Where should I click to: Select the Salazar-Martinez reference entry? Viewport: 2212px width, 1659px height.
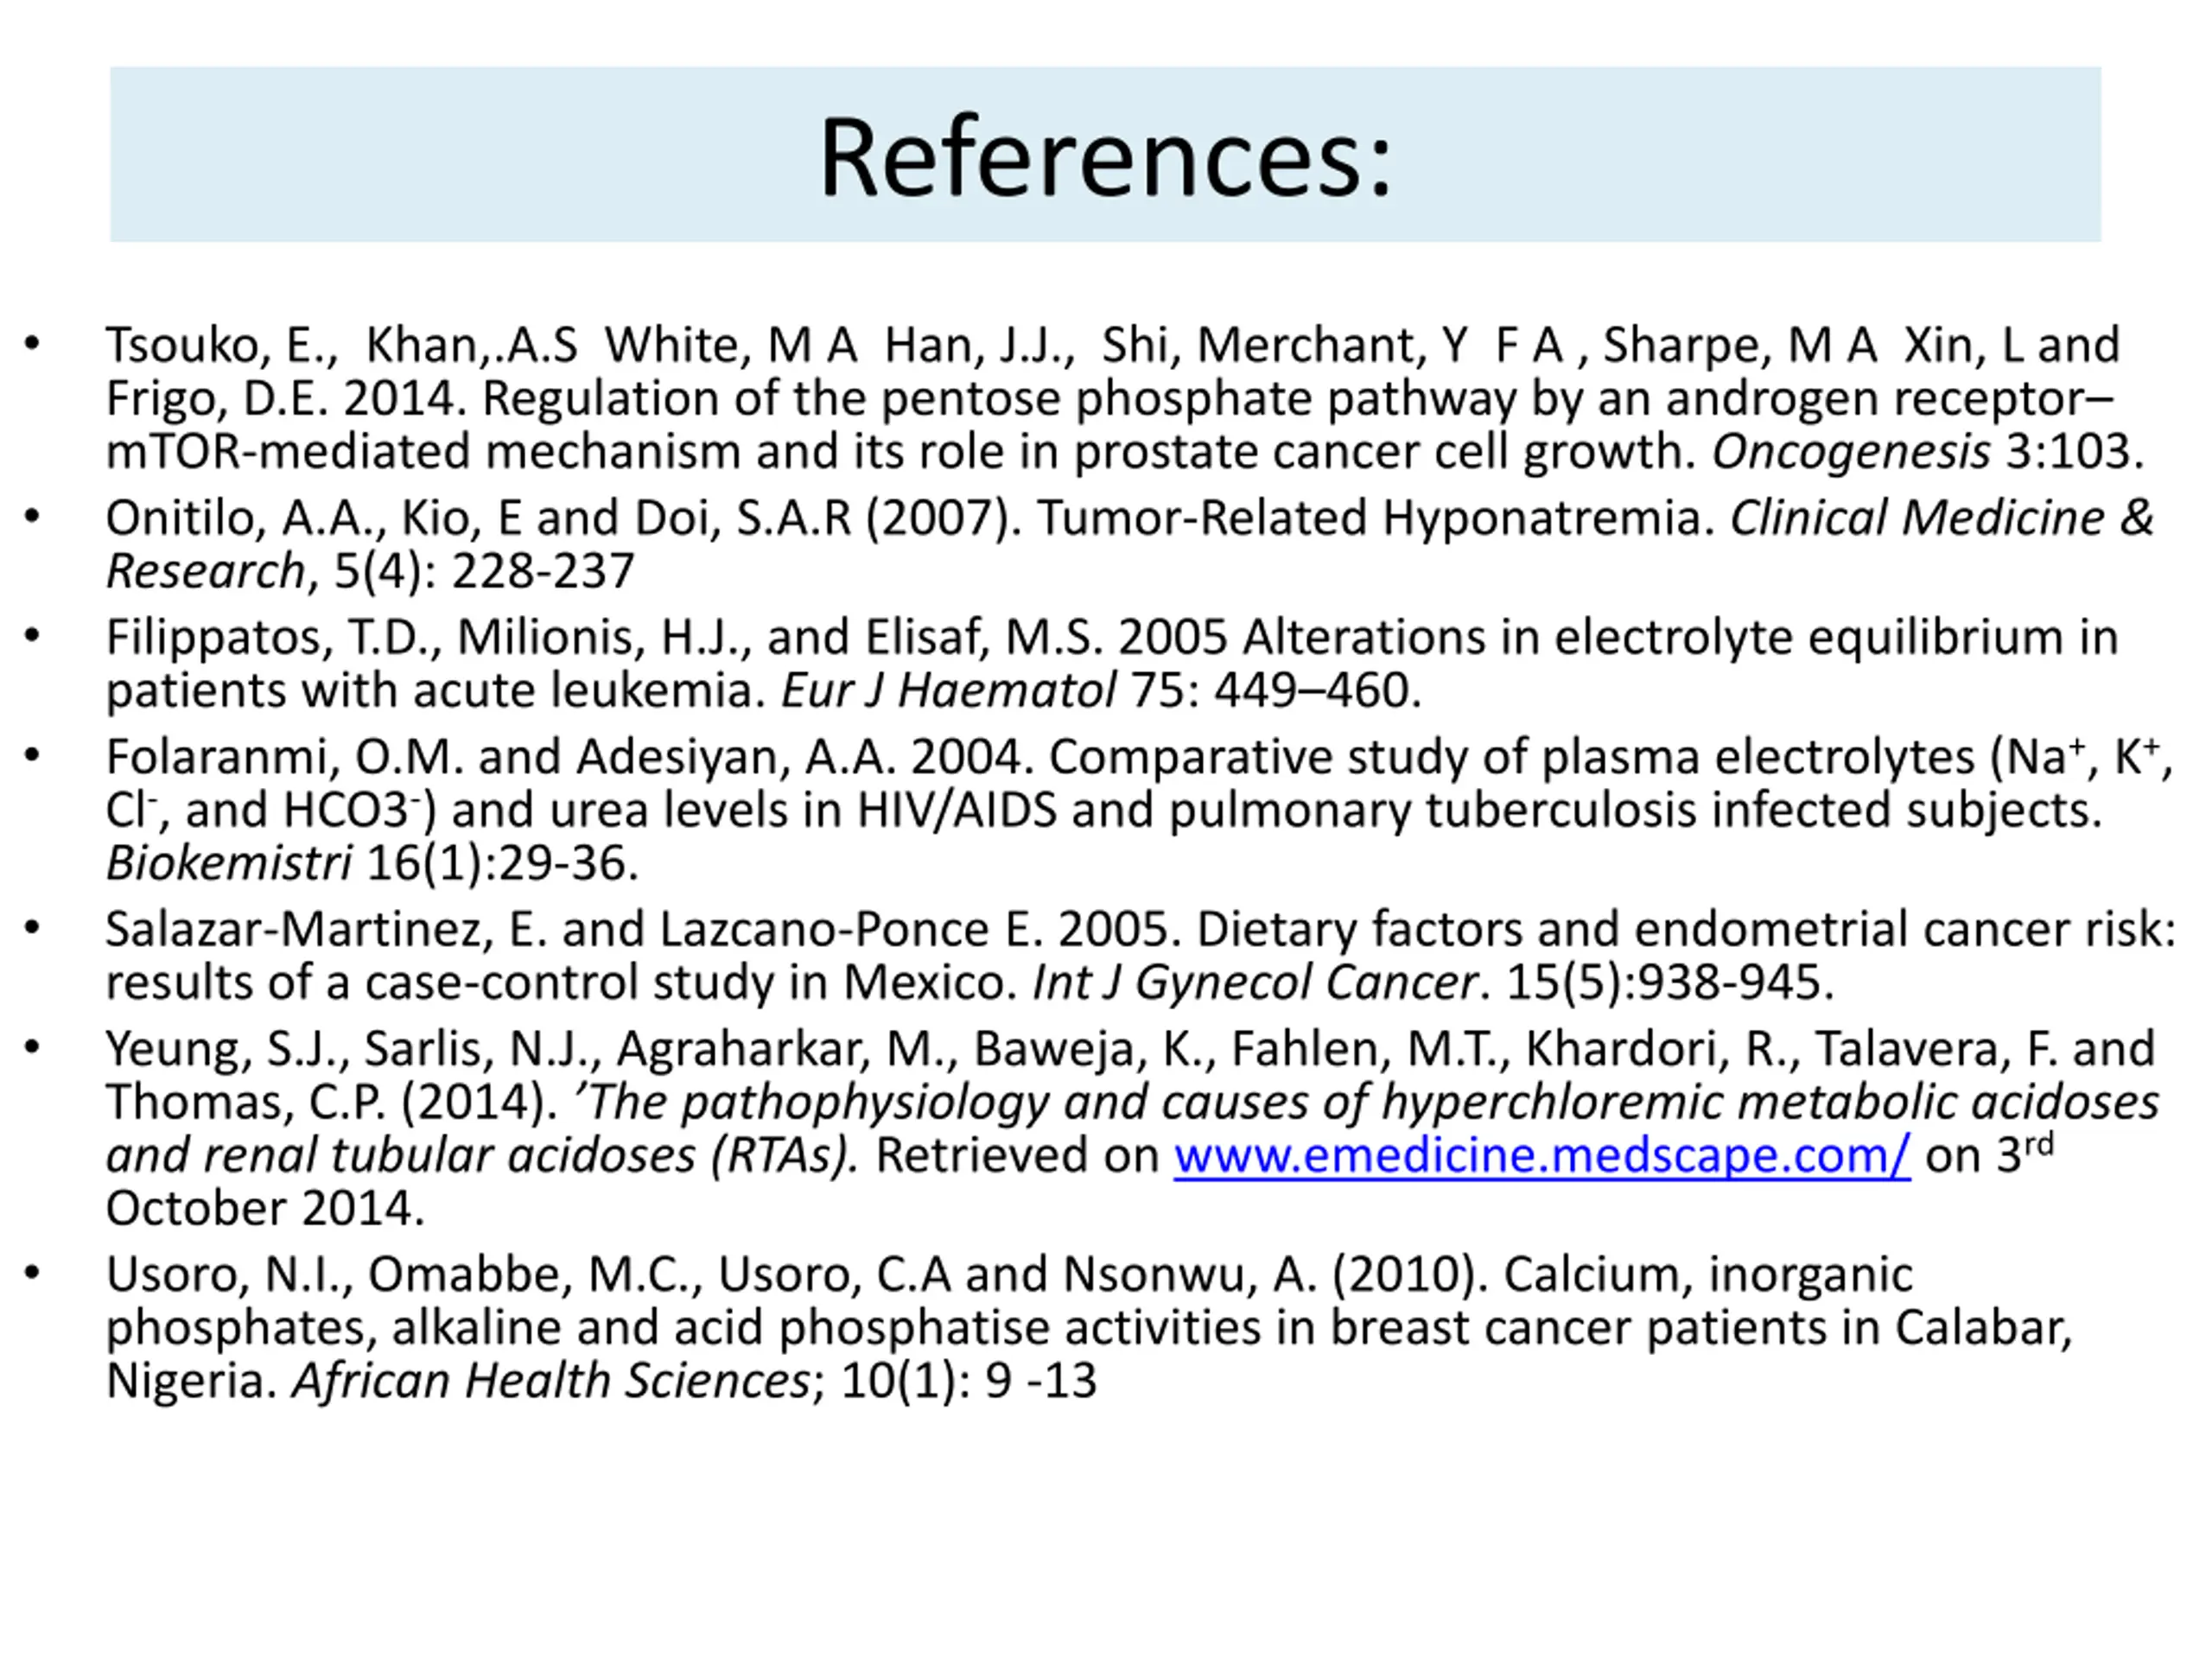[x=1141, y=956]
